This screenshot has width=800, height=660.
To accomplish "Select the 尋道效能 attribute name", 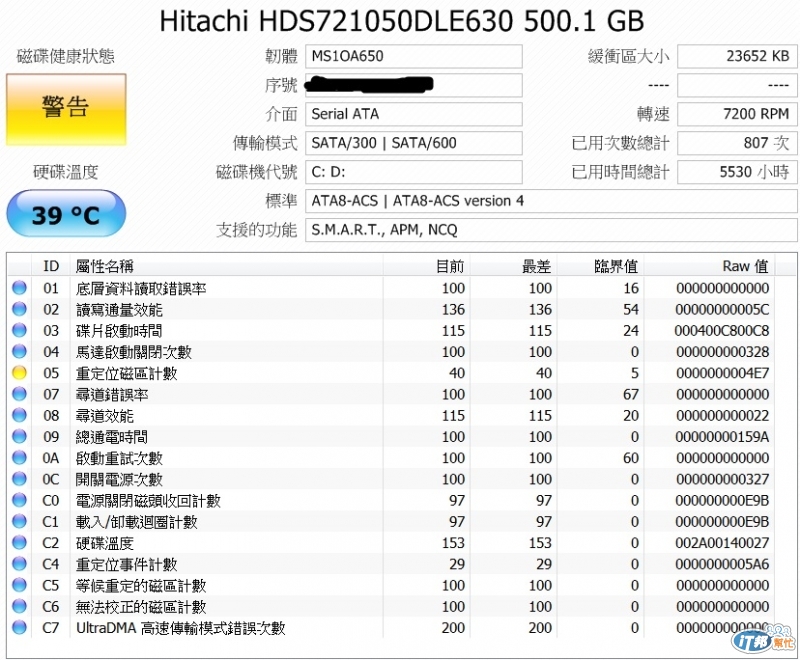I will pos(105,416).
